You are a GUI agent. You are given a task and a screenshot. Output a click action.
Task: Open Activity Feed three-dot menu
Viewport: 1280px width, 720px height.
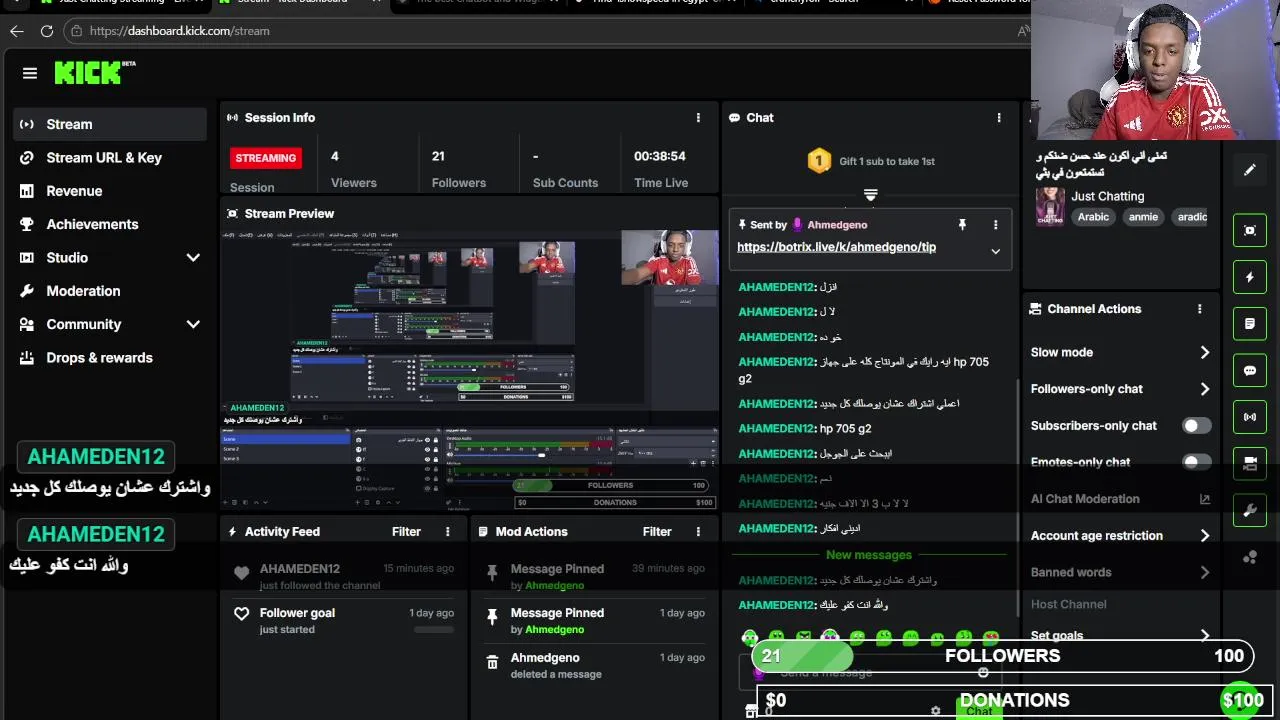pos(447,532)
